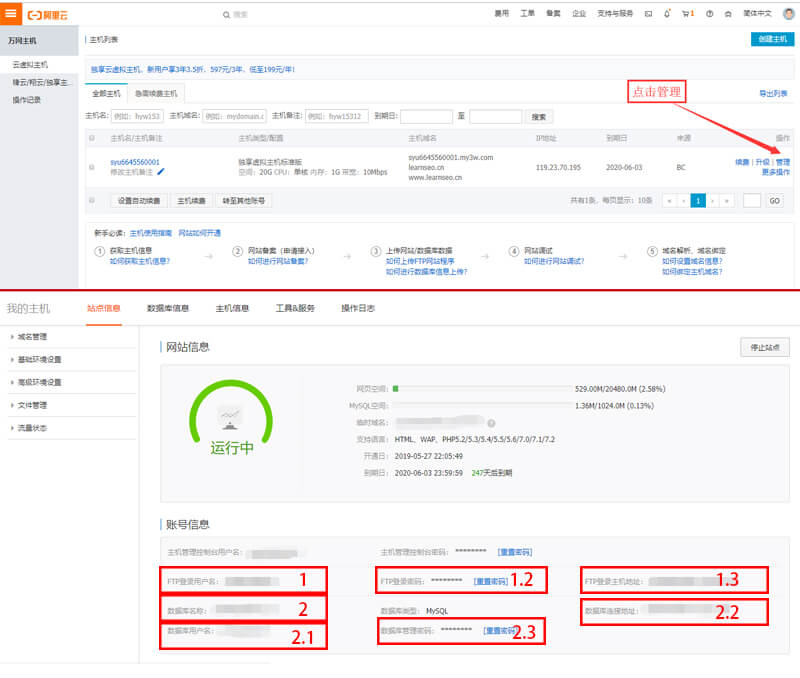Click the 主机名 search input field
This screenshot has height=678, width=800.
[136, 117]
